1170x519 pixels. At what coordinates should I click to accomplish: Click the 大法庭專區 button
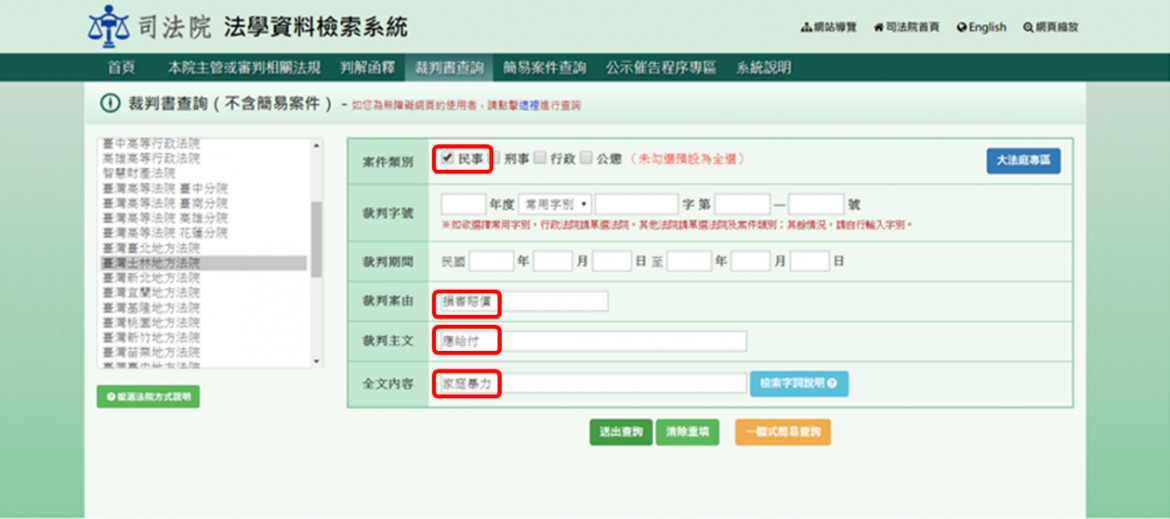(1022, 161)
